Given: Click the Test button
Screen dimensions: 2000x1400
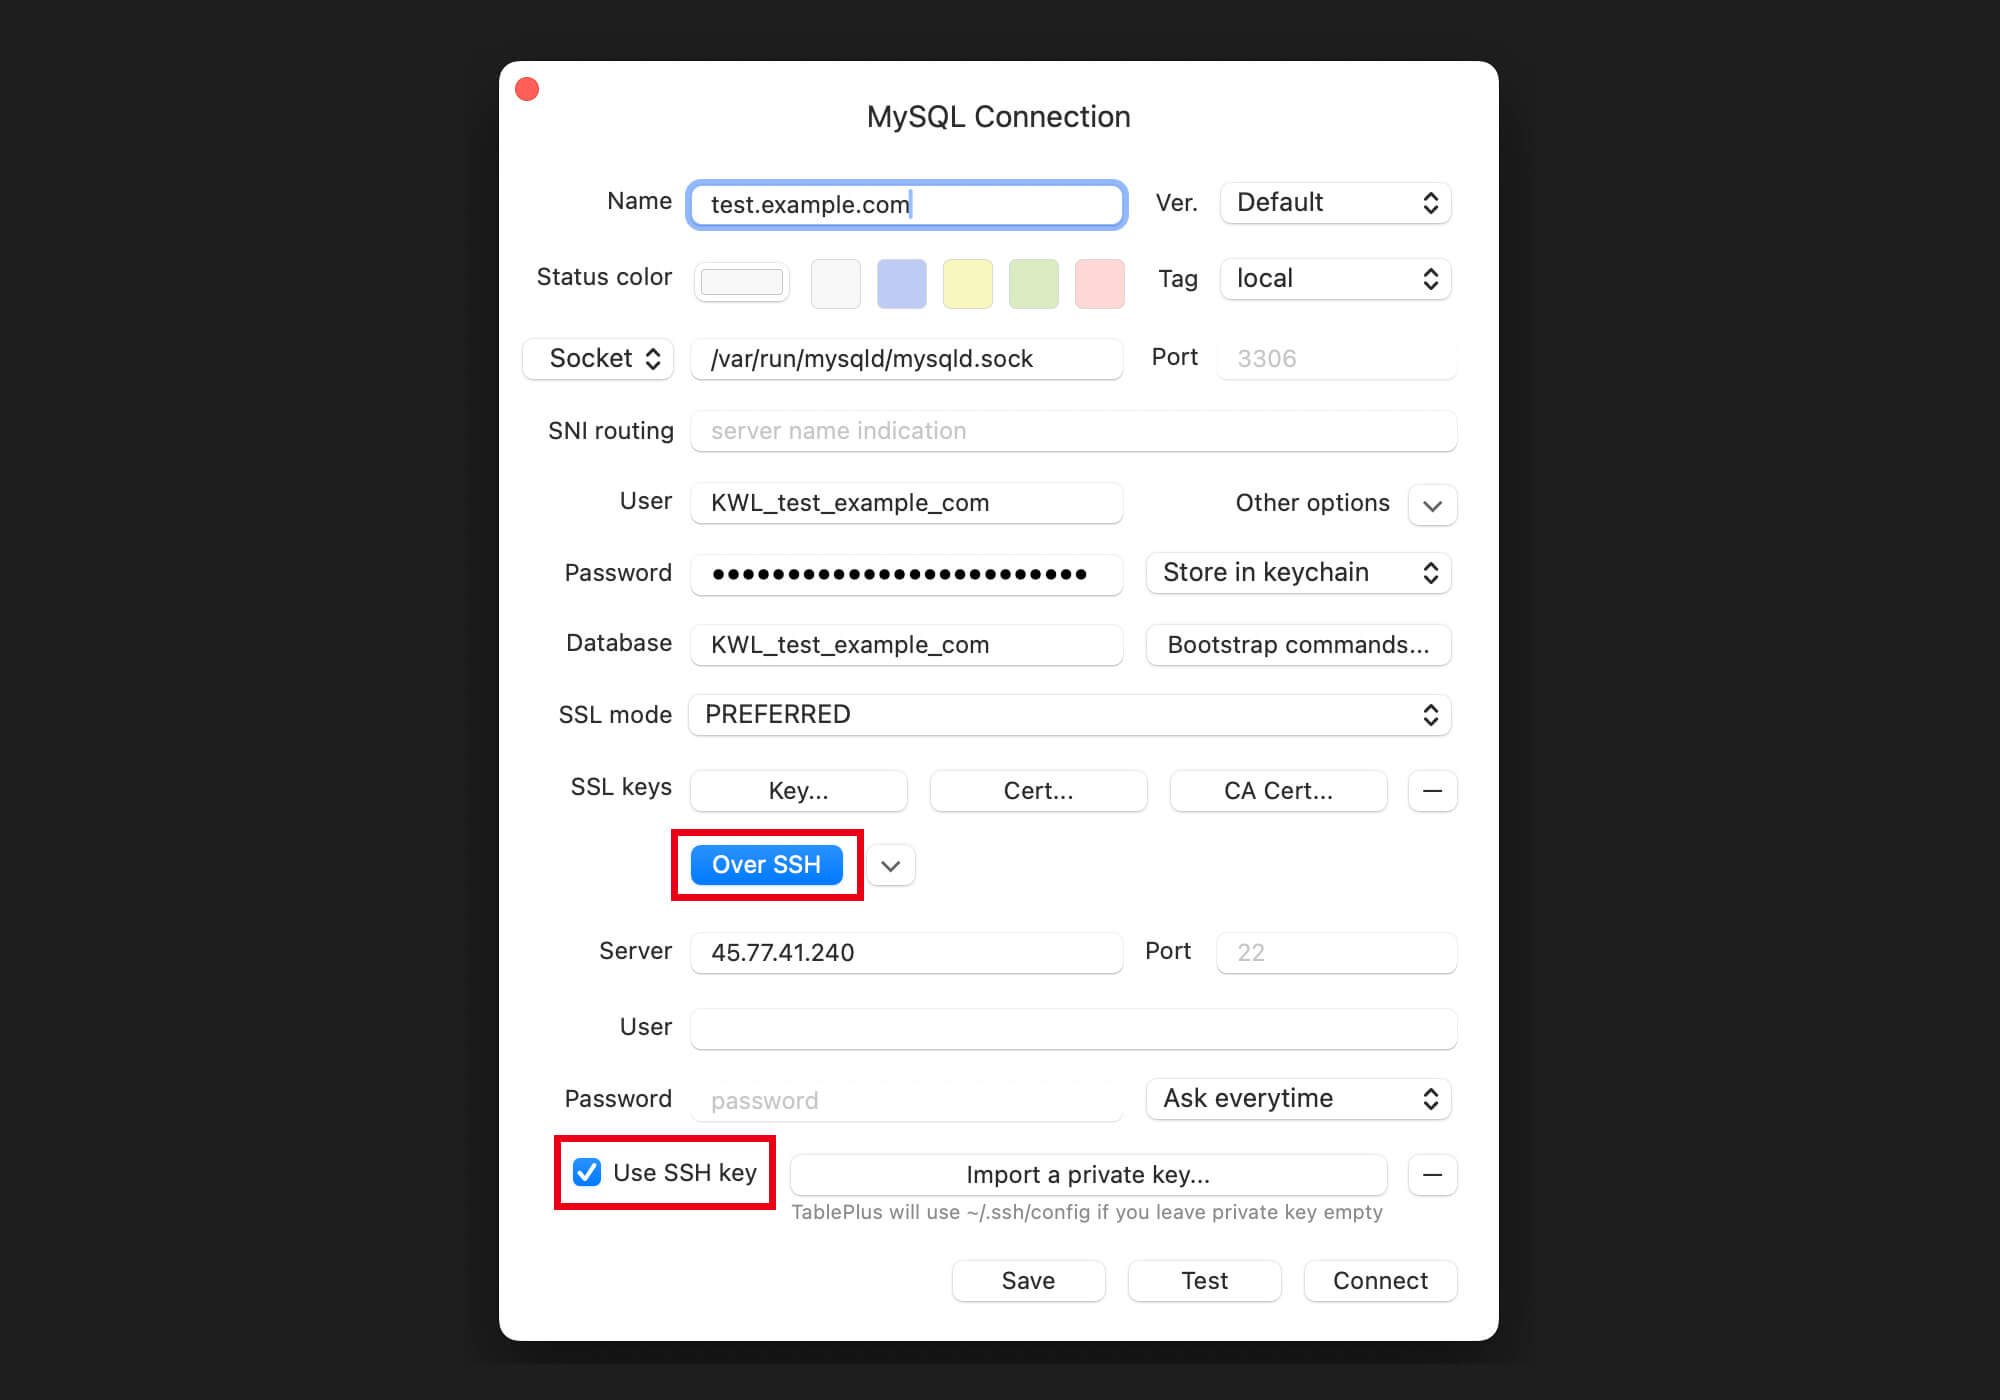Looking at the screenshot, I should (1204, 1281).
